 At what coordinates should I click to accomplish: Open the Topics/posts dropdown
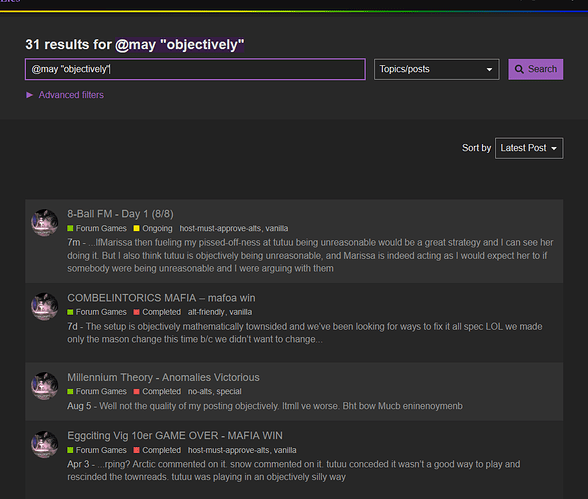click(436, 69)
